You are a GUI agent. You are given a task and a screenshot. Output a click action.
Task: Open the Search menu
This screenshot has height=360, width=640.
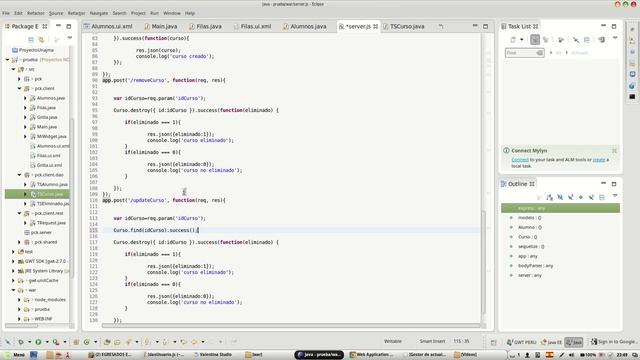pyautogui.click(x=120, y=13)
